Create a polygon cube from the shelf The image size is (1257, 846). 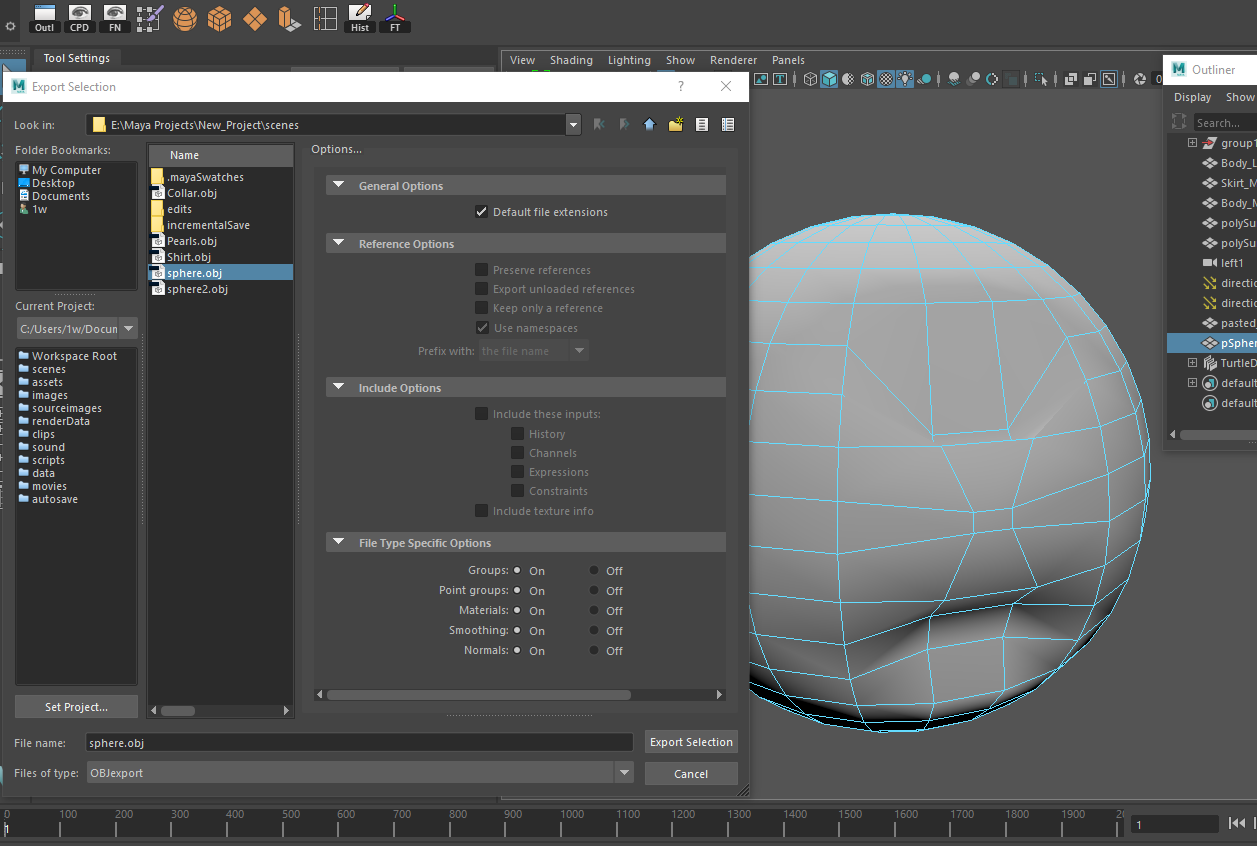219,18
